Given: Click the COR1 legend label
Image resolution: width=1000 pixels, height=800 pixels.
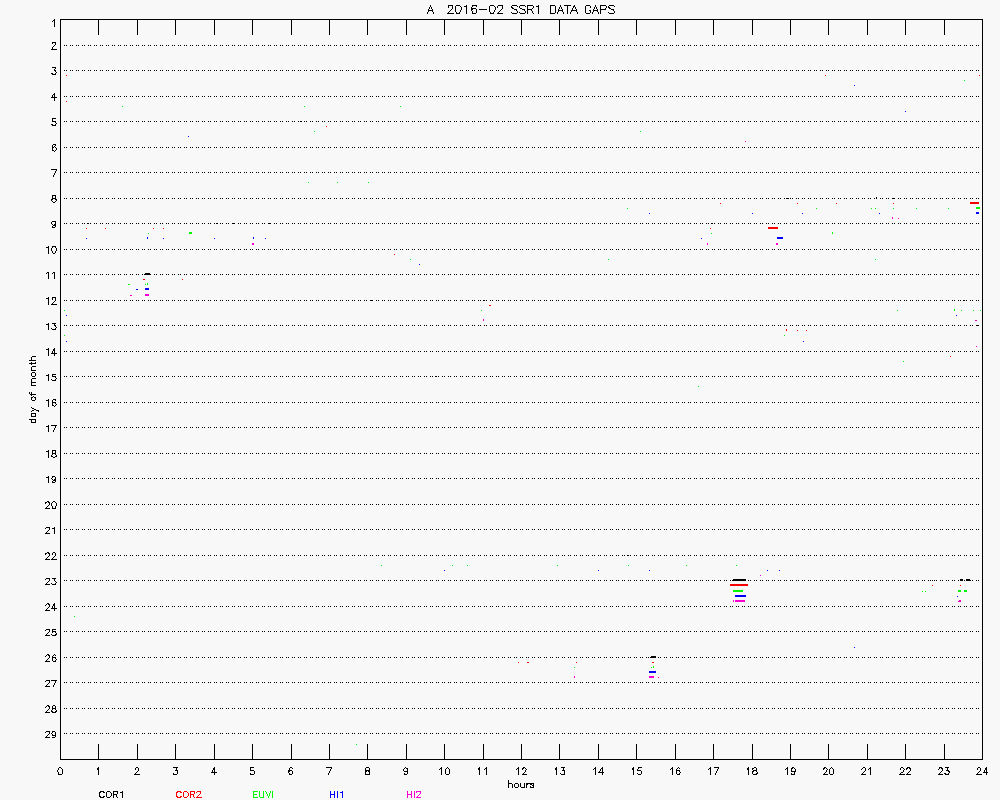Looking at the screenshot, I should coord(110,794).
